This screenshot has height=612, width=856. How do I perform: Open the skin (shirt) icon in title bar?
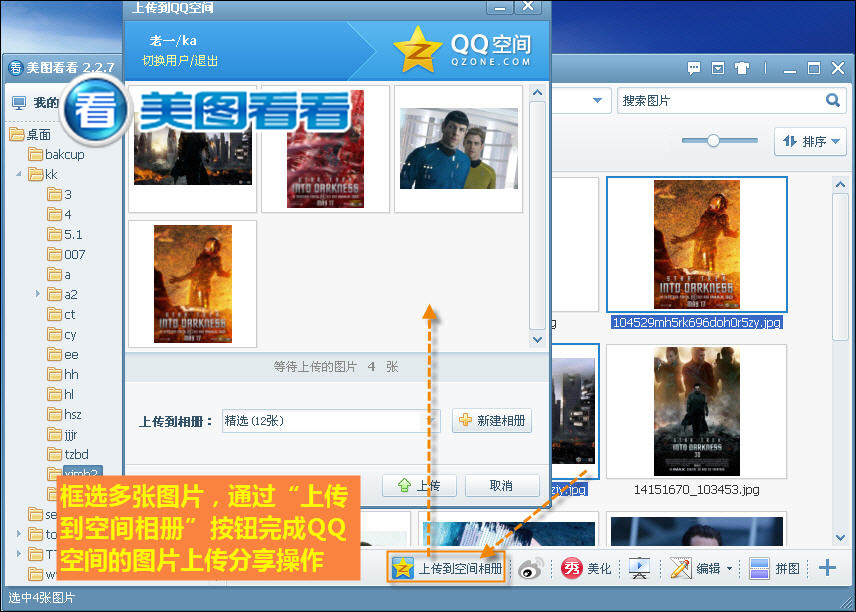coord(741,68)
